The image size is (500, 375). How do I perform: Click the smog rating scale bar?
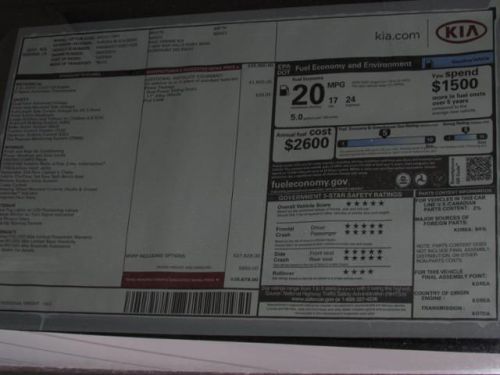[465, 137]
